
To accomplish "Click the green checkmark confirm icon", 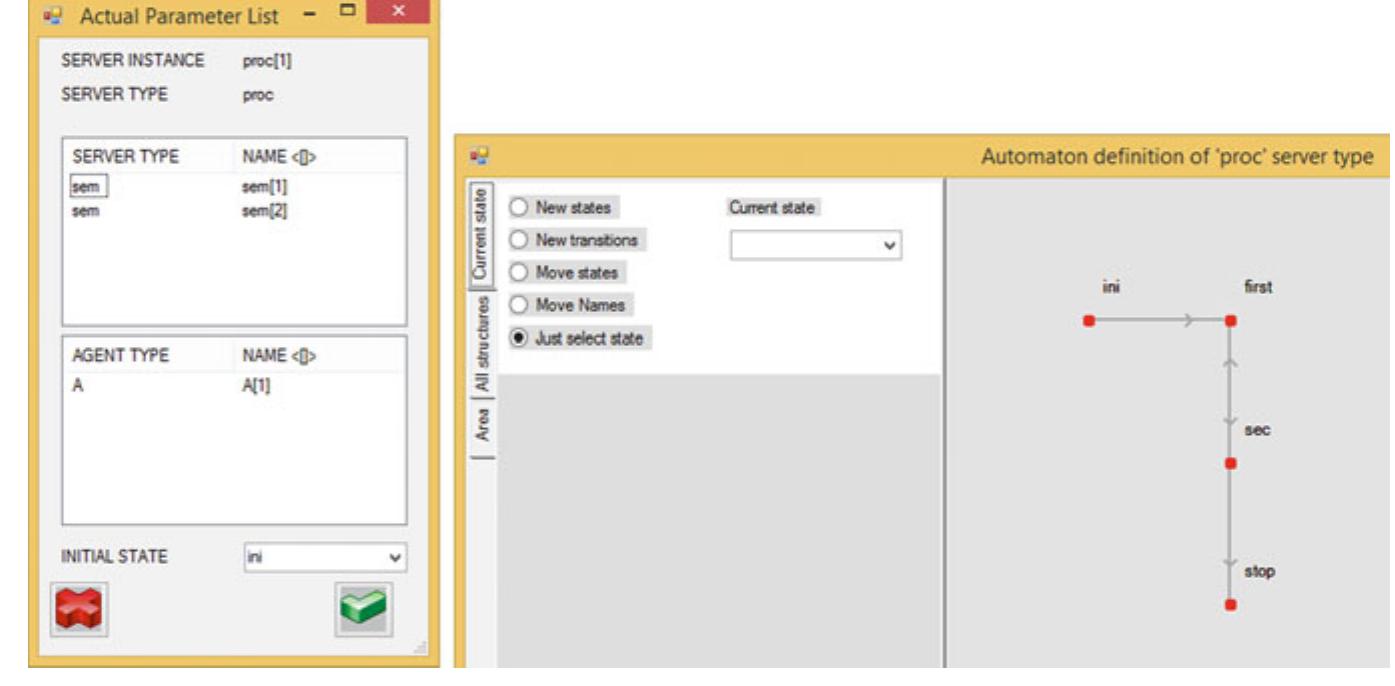I will (x=363, y=609).
